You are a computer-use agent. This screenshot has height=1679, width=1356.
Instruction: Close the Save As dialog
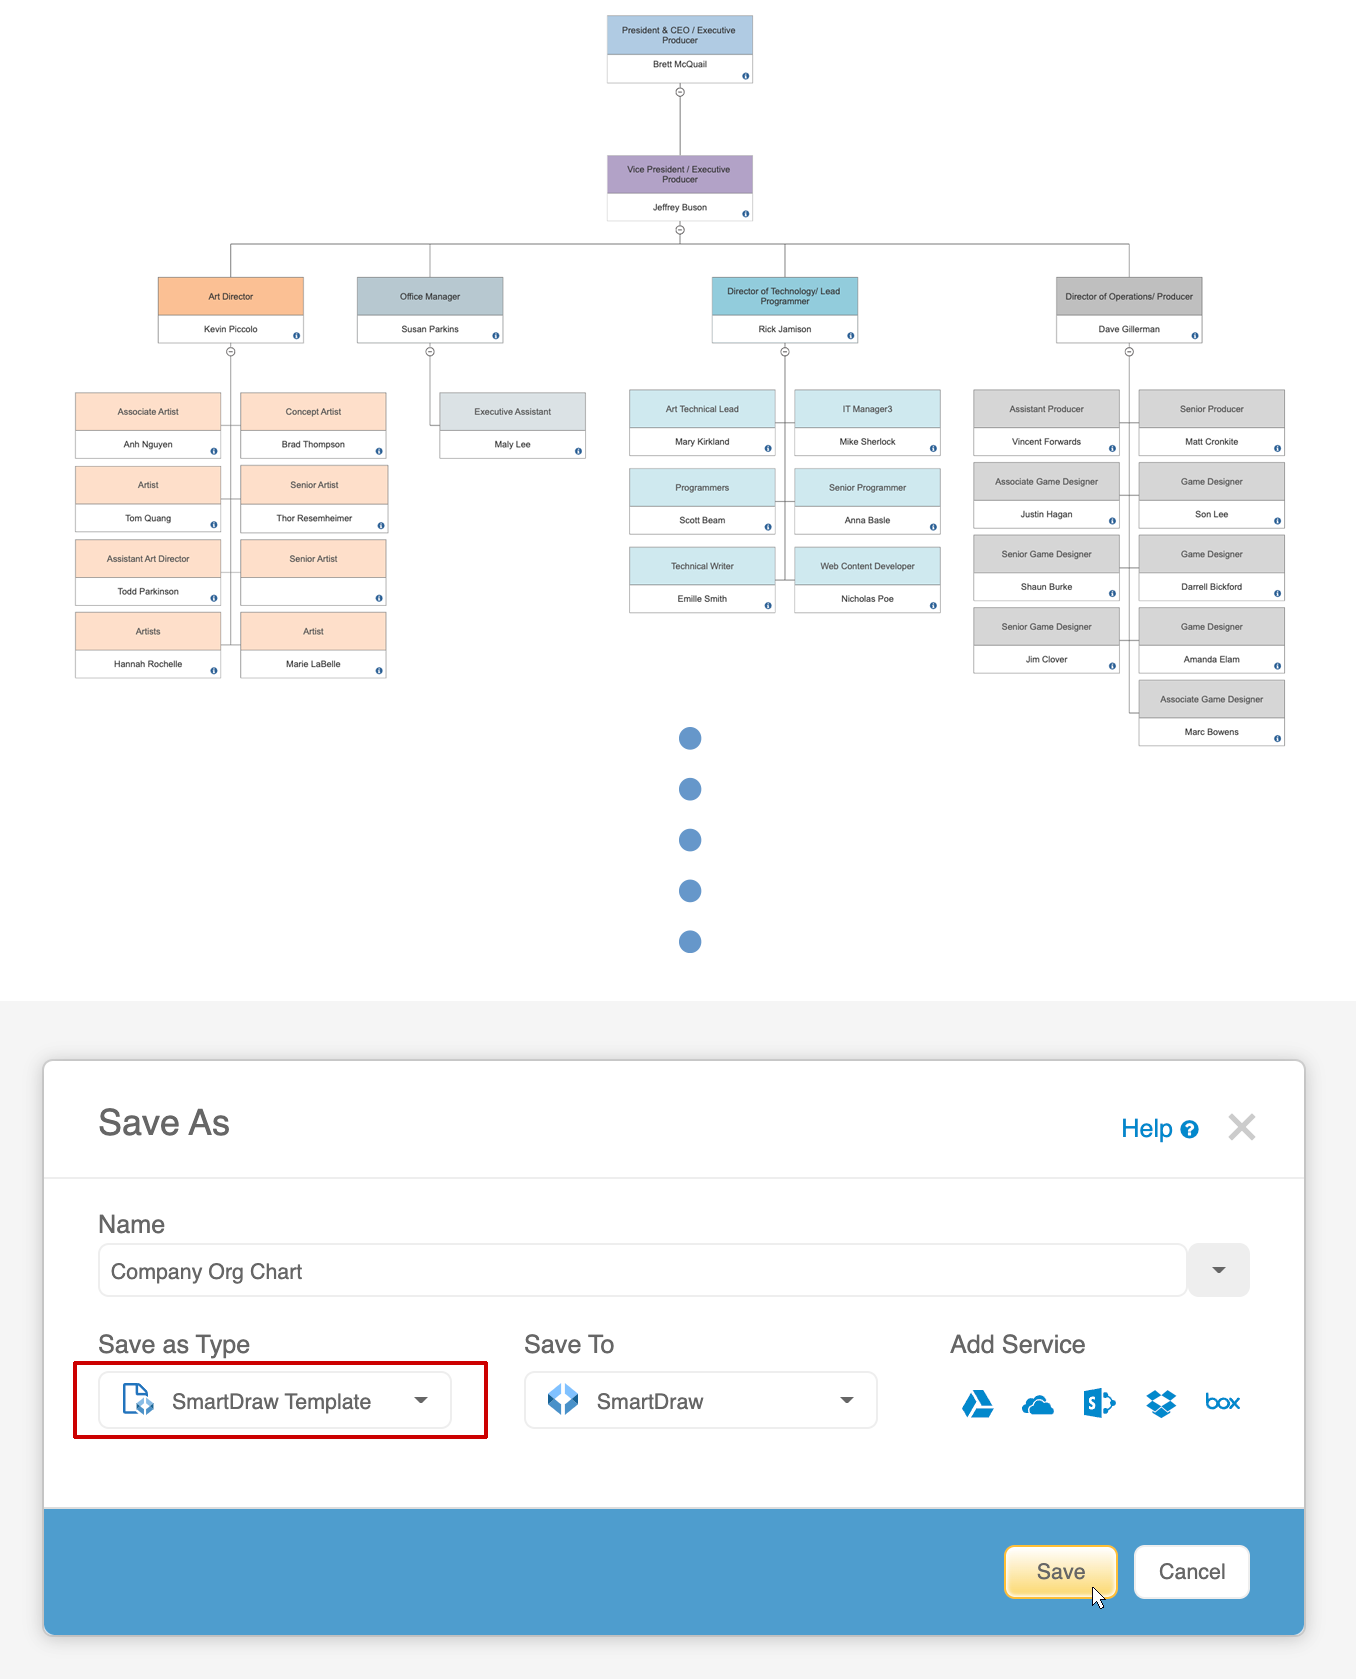coord(1241,1128)
